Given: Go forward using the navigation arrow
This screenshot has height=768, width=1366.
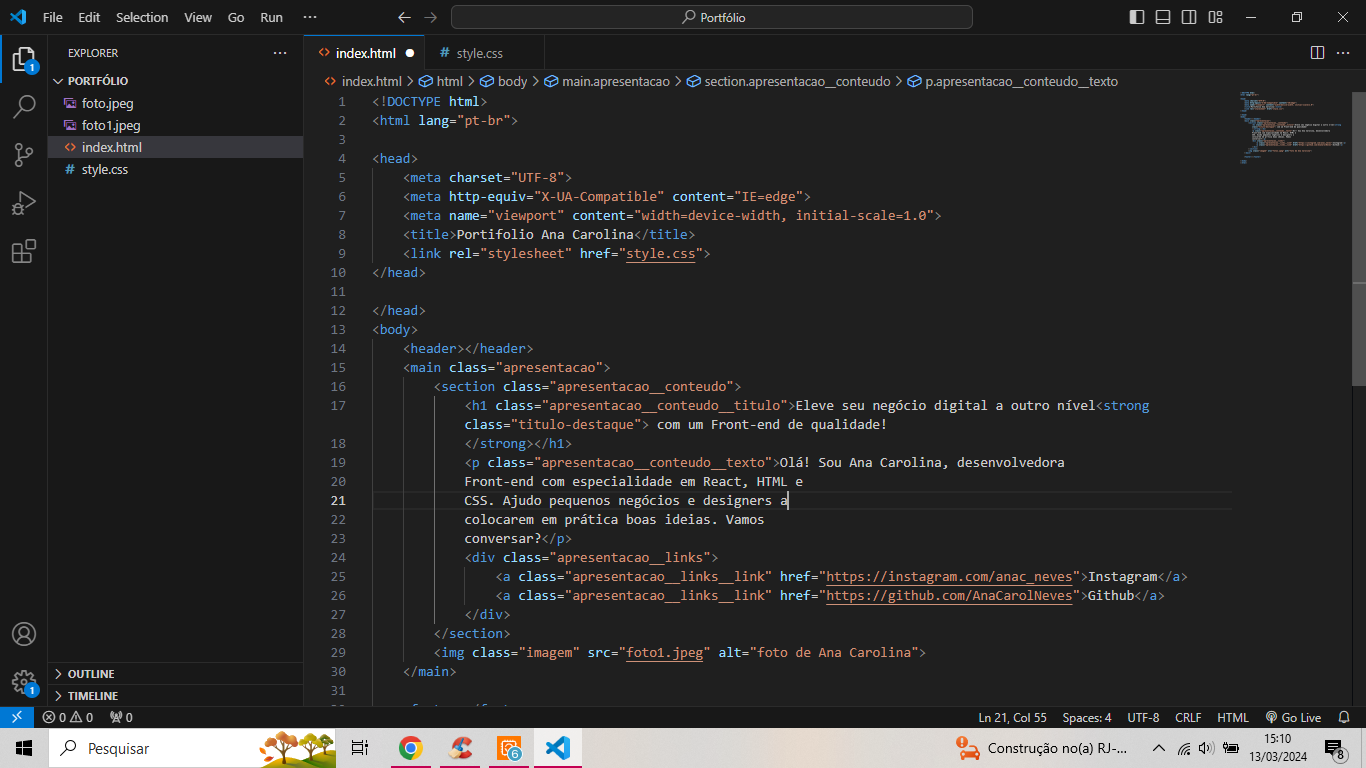Looking at the screenshot, I should tap(431, 17).
